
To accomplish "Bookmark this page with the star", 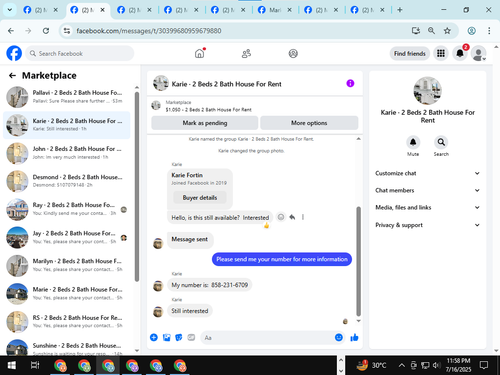I will [x=447, y=31].
